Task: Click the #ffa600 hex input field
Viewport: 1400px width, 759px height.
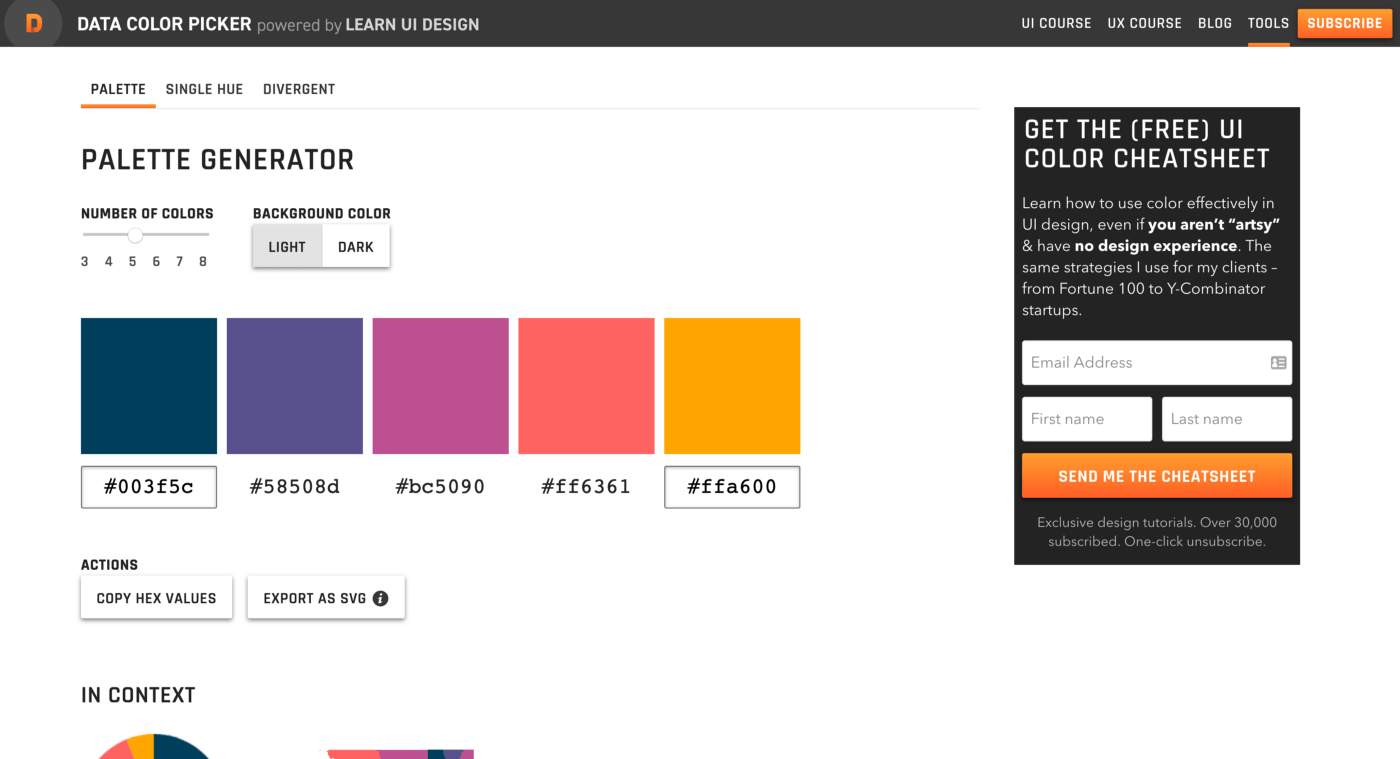Action: coord(732,487)
